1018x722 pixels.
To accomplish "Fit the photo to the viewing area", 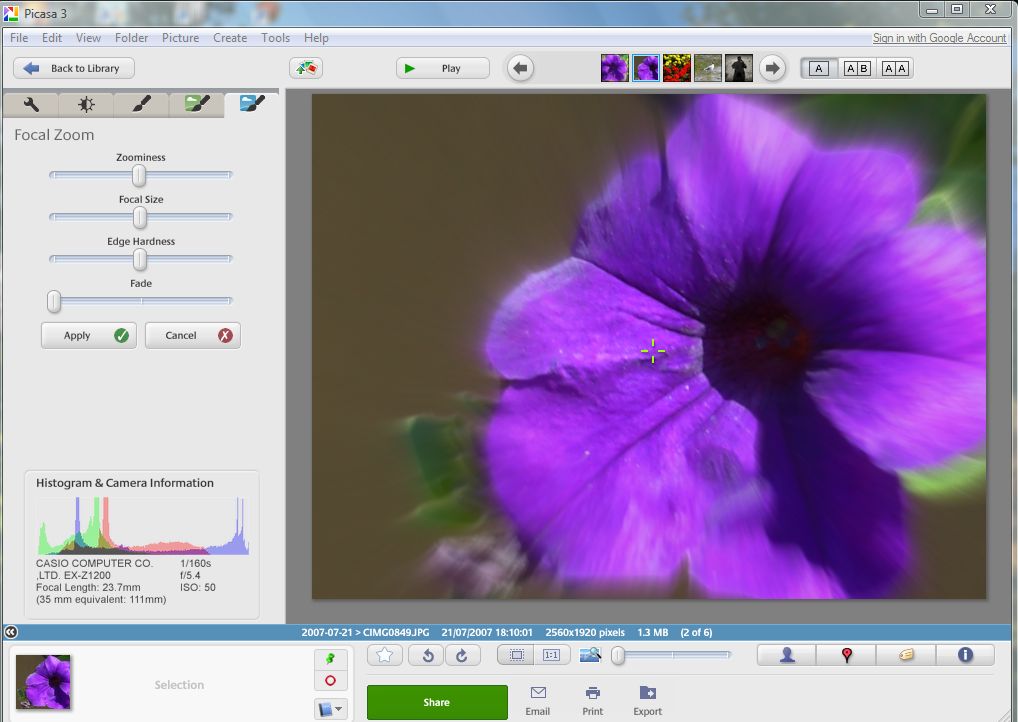I will [516, 655].
